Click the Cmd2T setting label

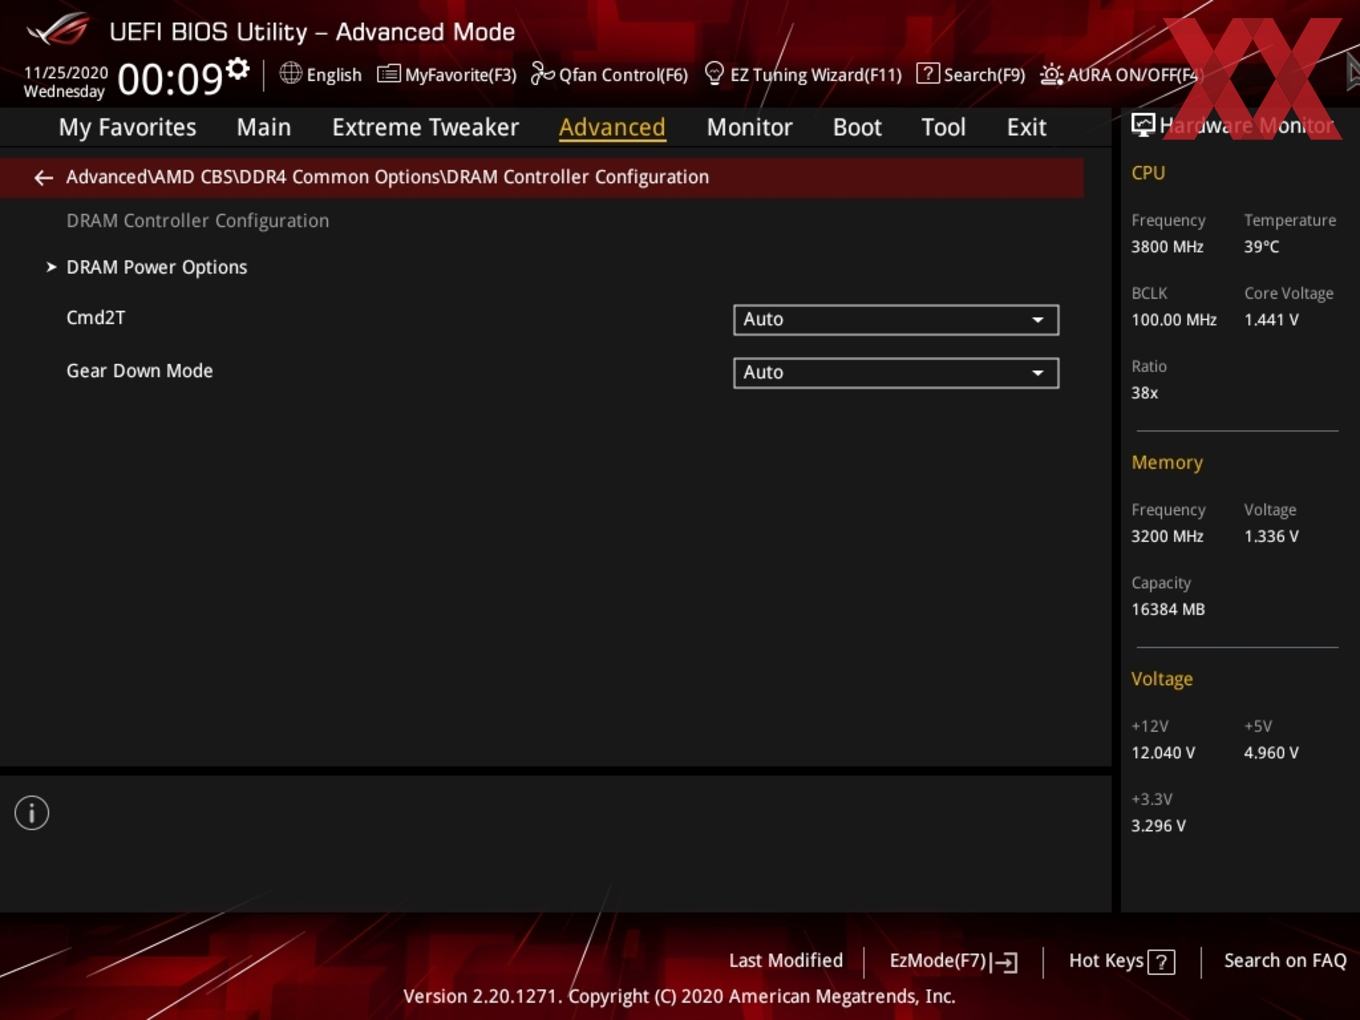click(96, 318)
